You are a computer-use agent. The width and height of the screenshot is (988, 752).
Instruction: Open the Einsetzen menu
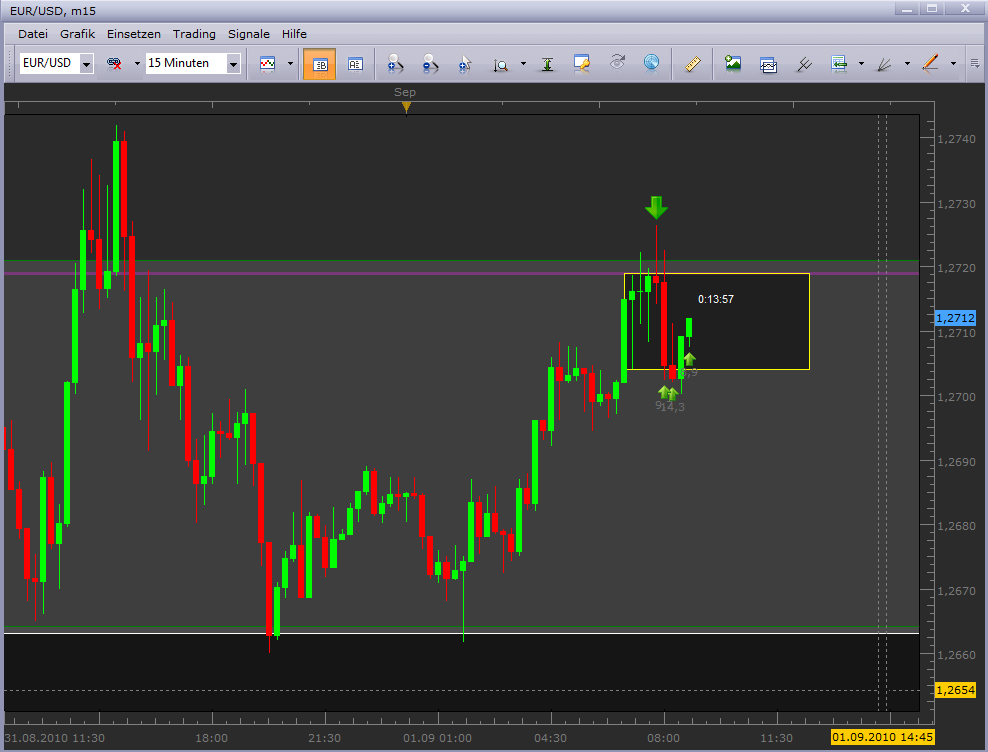[134, 34]
